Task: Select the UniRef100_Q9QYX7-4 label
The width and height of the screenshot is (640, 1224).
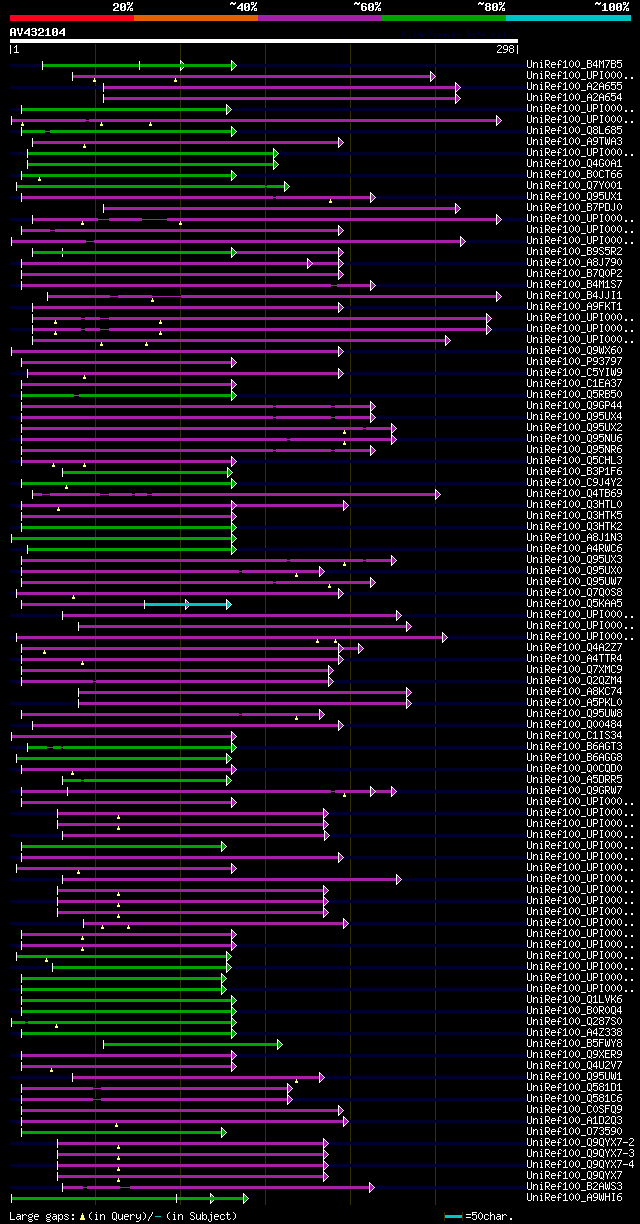Action: point(580,1165)
